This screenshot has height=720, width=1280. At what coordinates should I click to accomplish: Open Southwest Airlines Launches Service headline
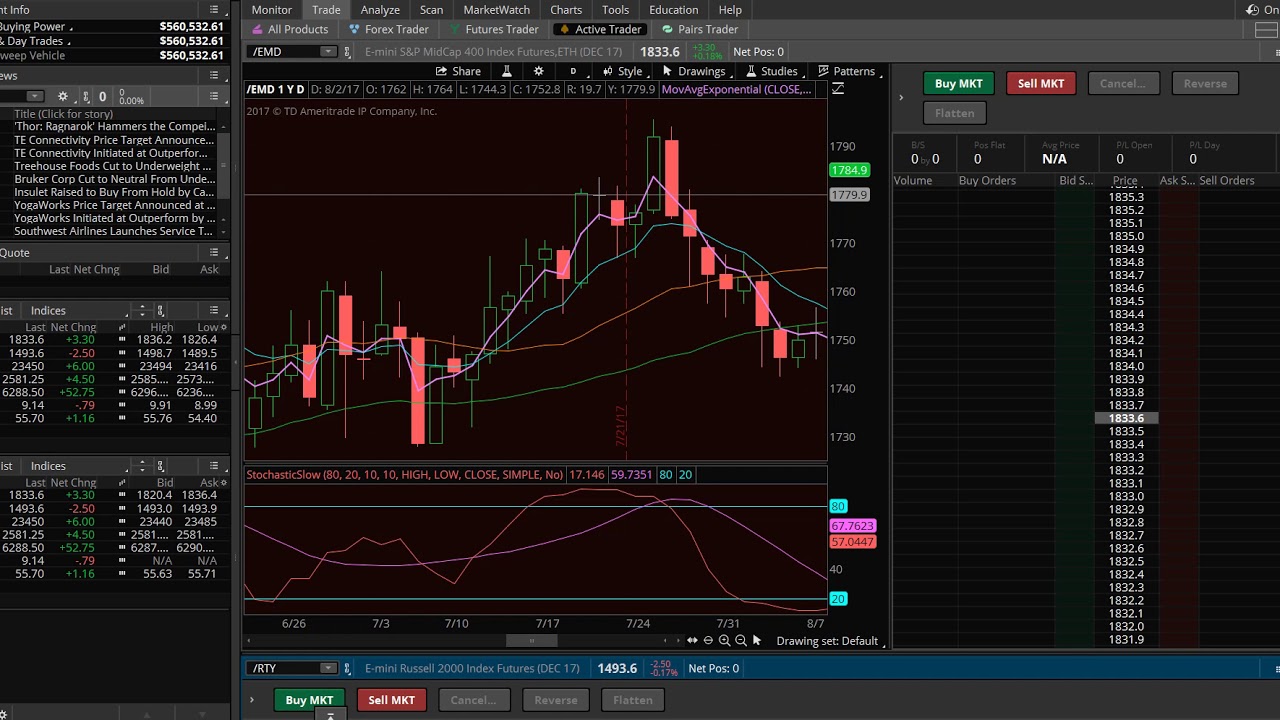113,231
